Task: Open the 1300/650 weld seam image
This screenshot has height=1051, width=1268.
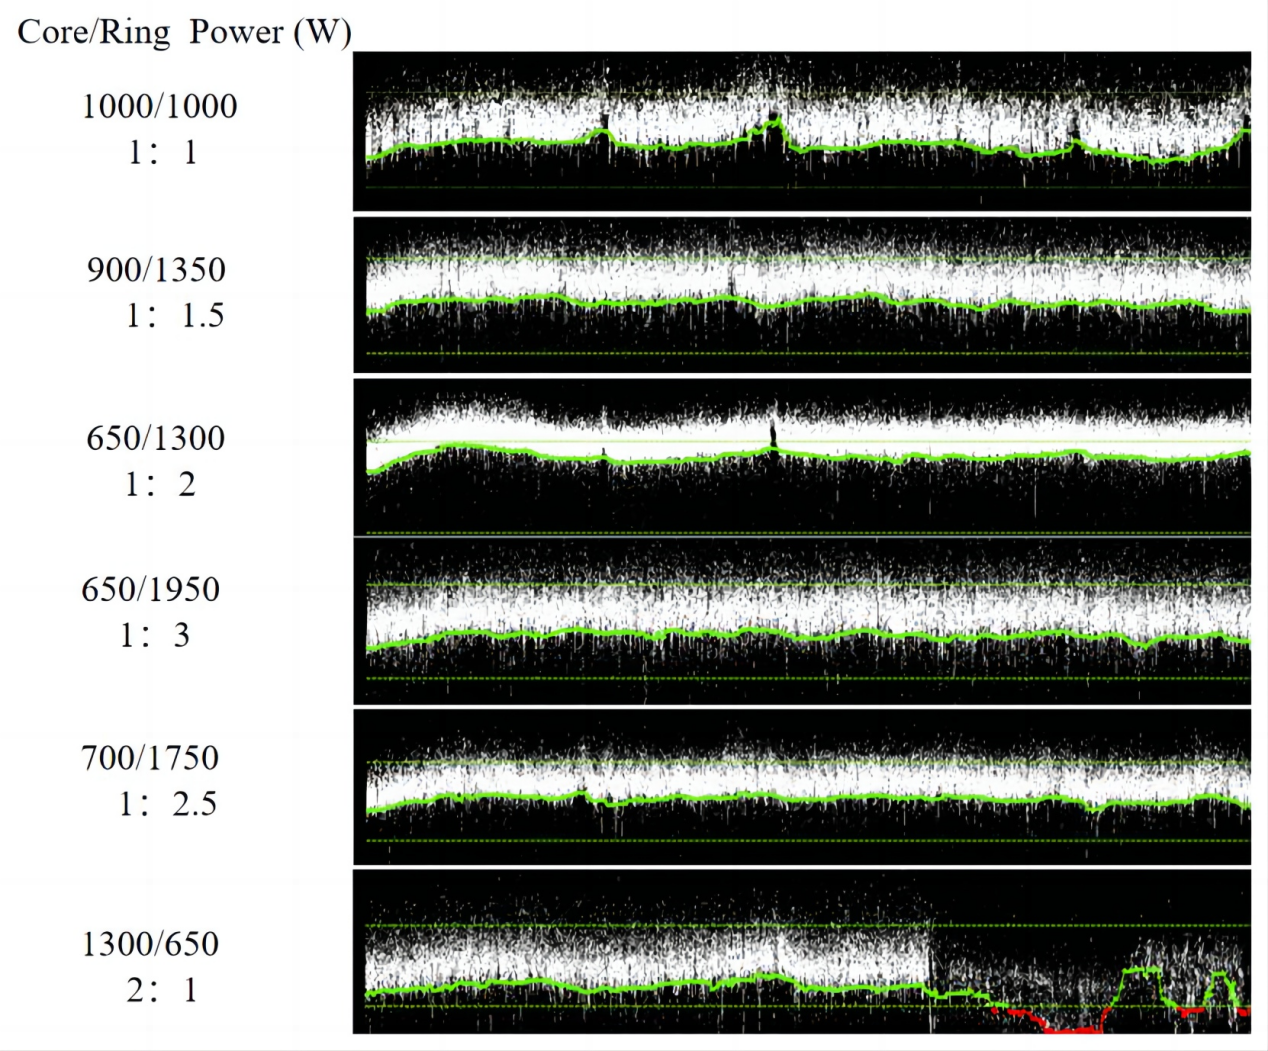Action: tap(802, 951)
